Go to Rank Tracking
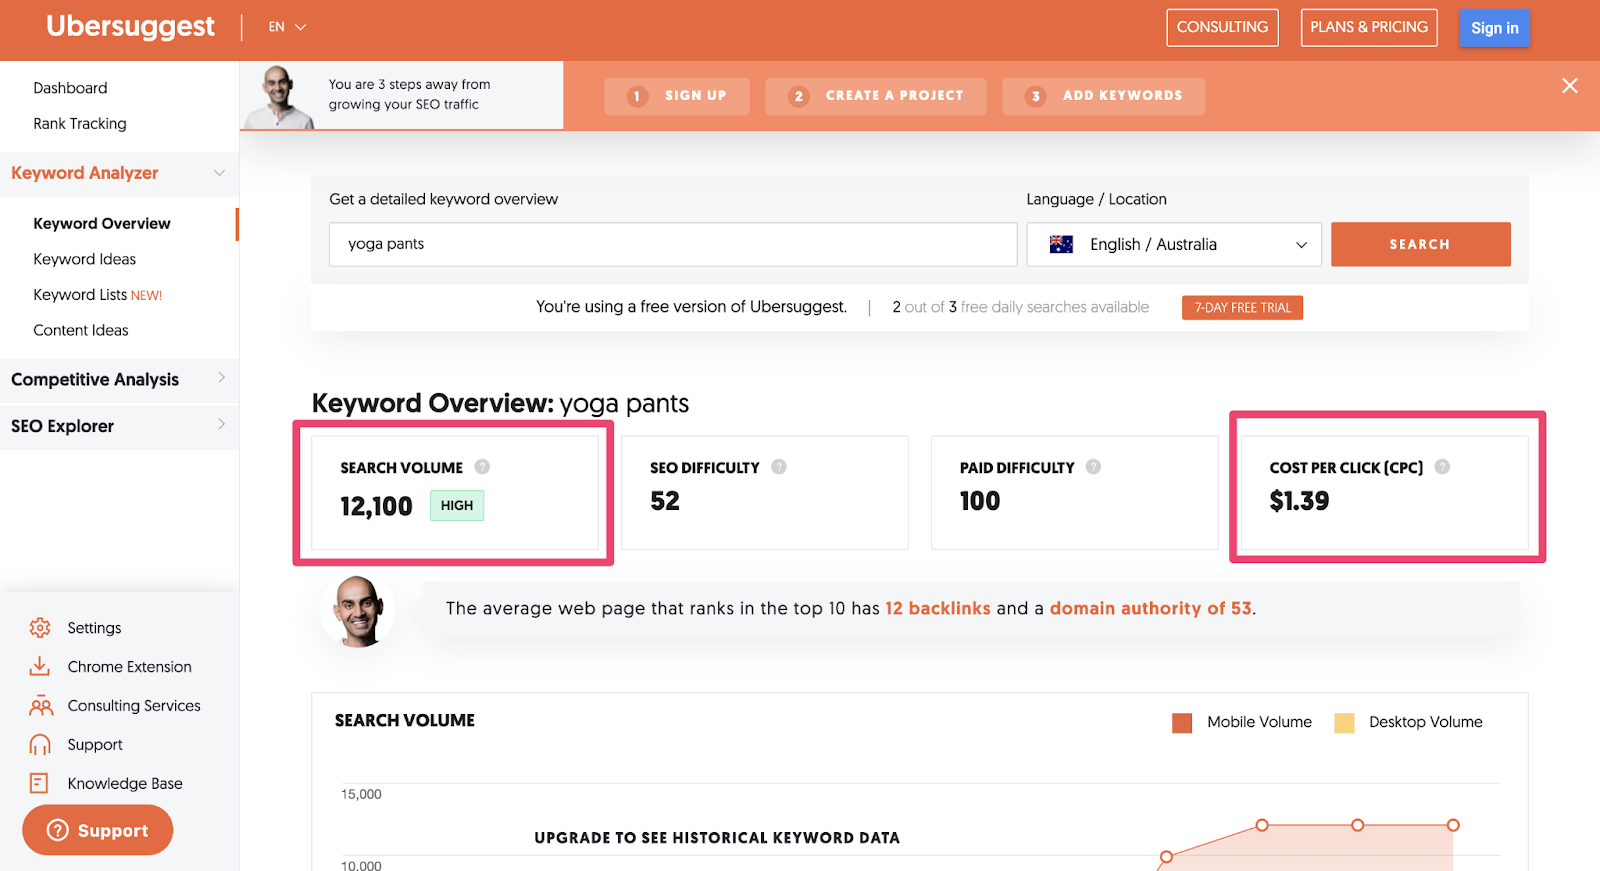Screen dimensions: 1600x871 (80, 124)
